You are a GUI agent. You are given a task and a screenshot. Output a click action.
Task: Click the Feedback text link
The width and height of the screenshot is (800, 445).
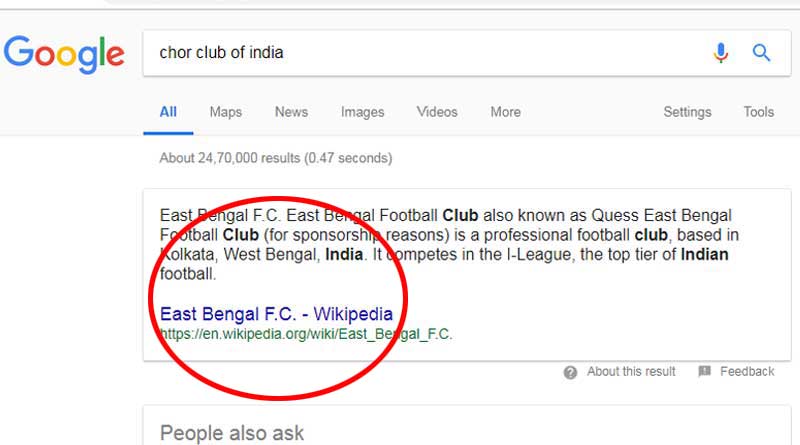click(x=747, y=372)
